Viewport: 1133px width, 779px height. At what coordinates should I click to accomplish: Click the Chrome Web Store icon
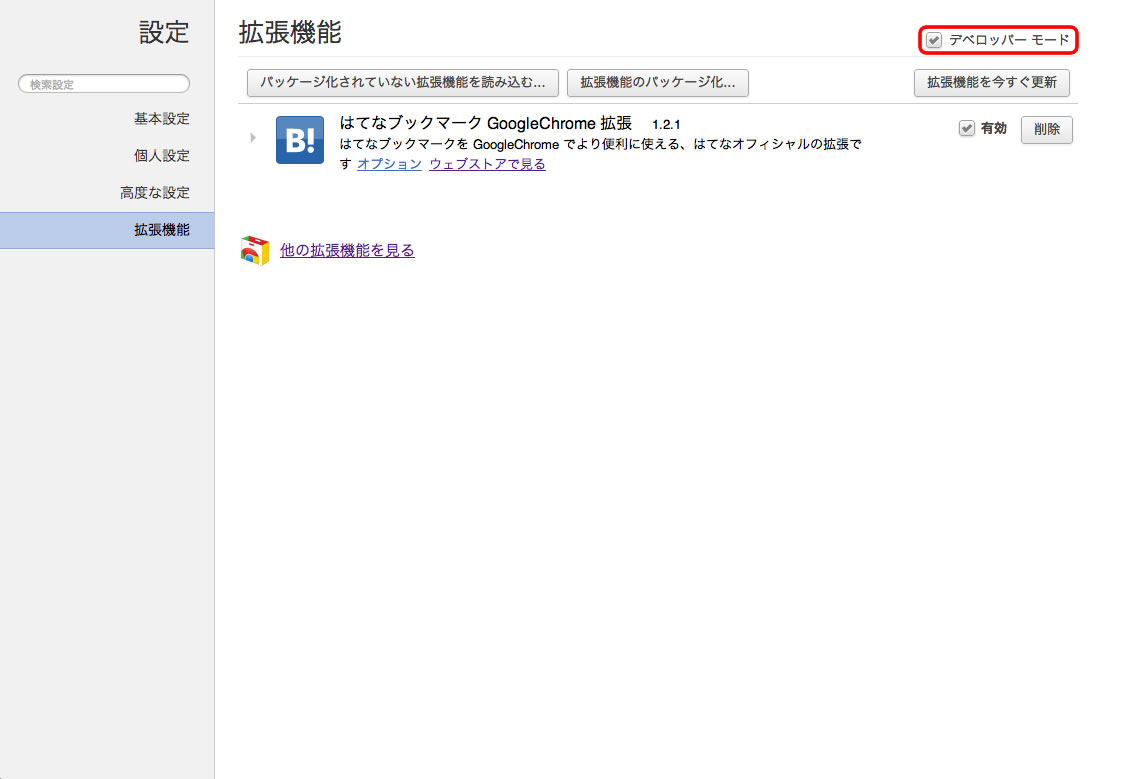(x=254, y=251)
